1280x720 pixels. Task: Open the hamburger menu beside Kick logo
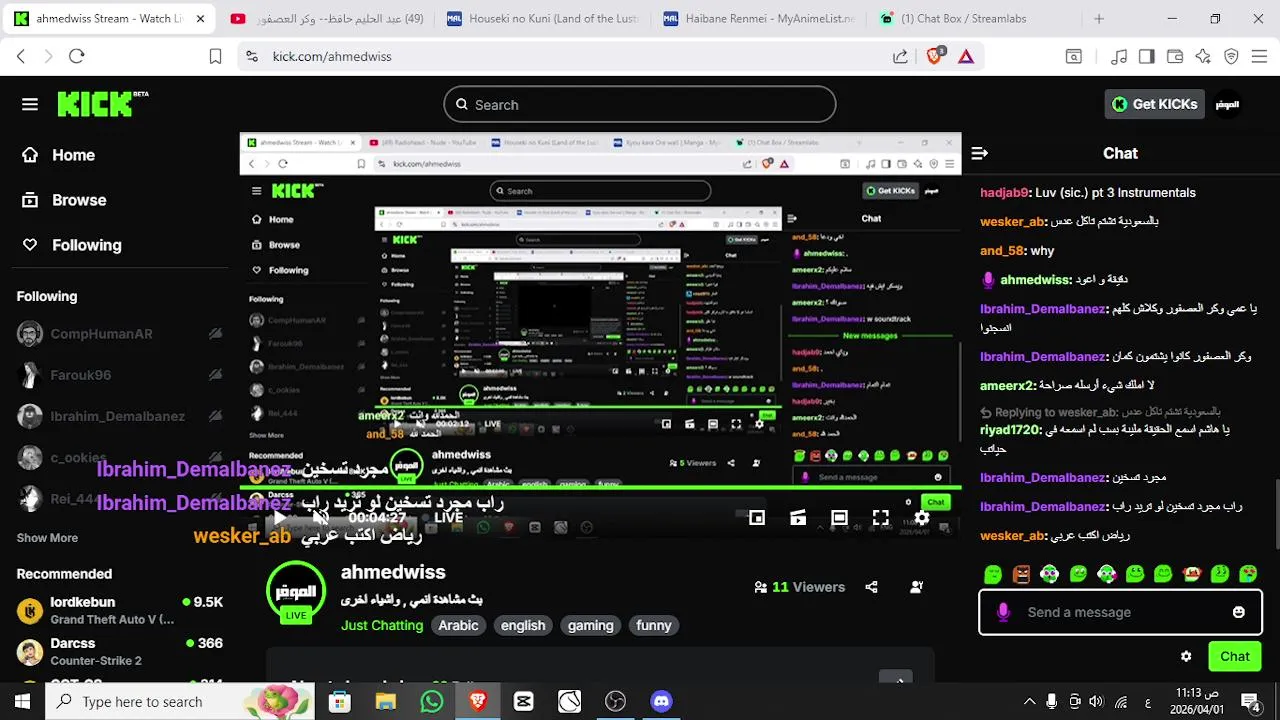[30, 104]
